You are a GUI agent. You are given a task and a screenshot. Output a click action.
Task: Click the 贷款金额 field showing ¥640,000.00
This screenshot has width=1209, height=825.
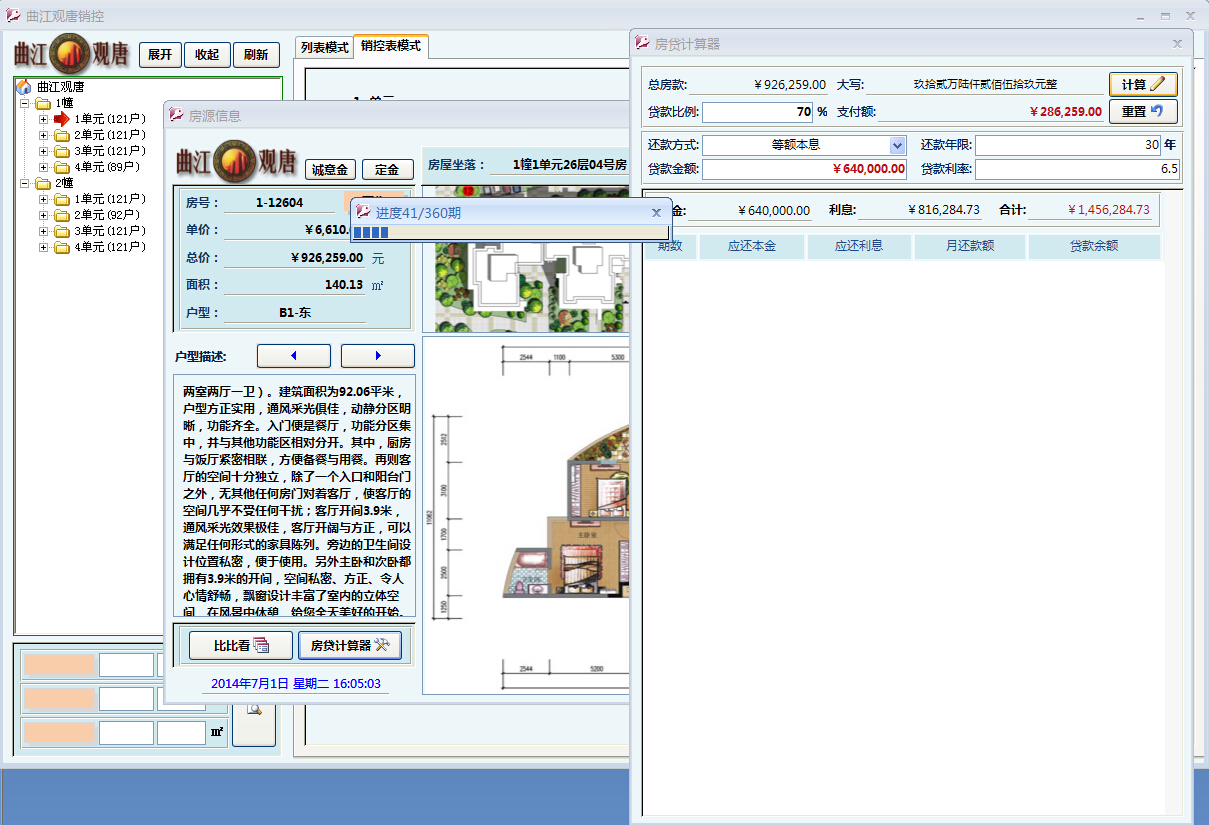[x=805, y=169]
